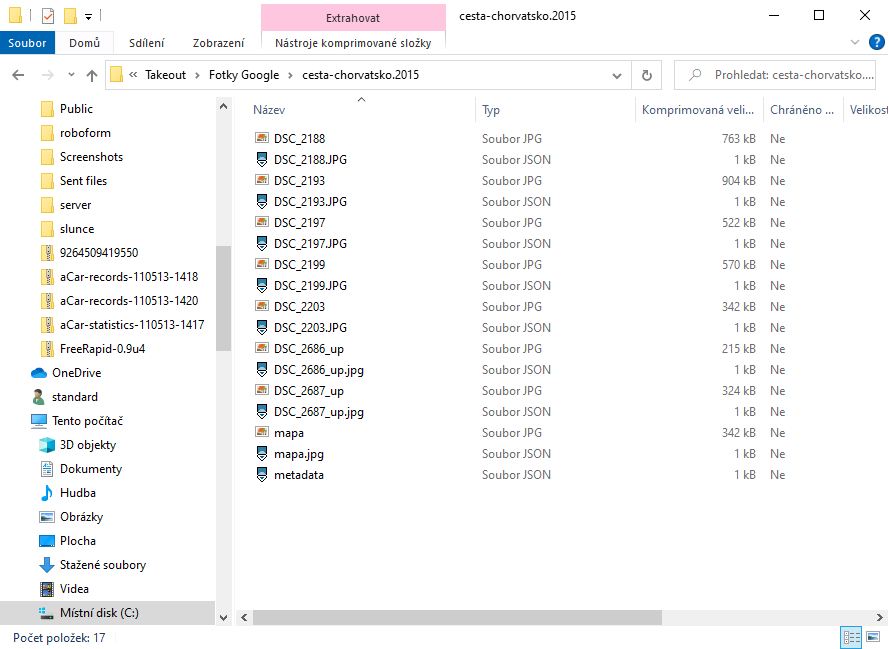The image size is (889, 649).
Task: Open the OneDrive cloud icon in sidebar
Action: 39,373
